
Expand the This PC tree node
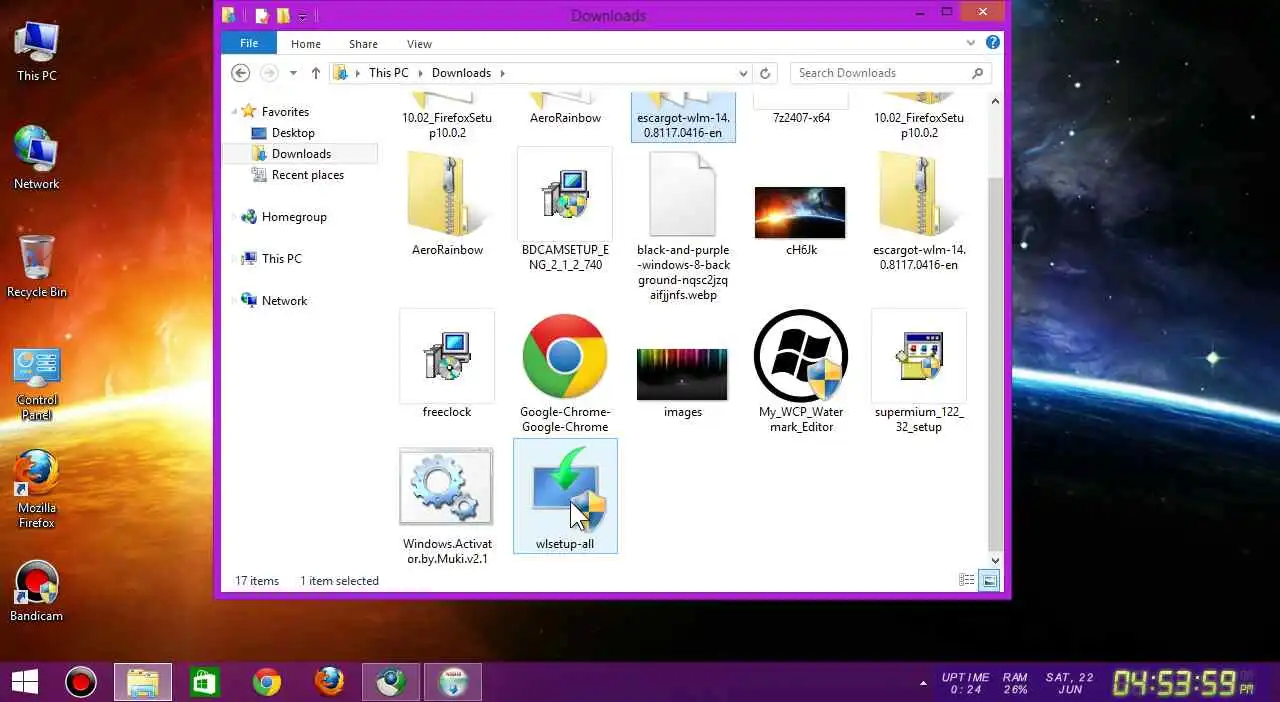[235, 259]
